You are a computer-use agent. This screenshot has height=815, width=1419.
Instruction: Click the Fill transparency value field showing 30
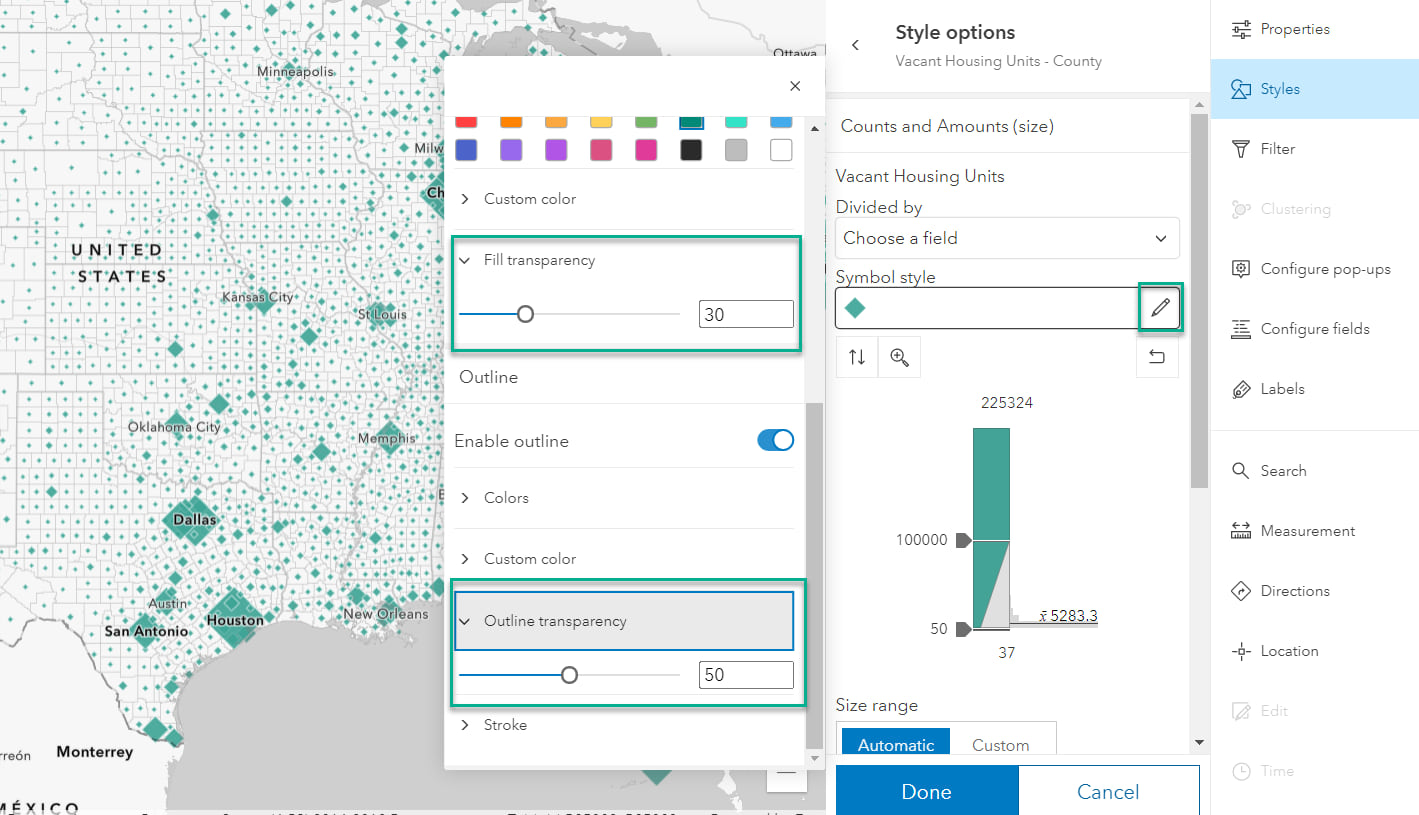pos(746,314)
